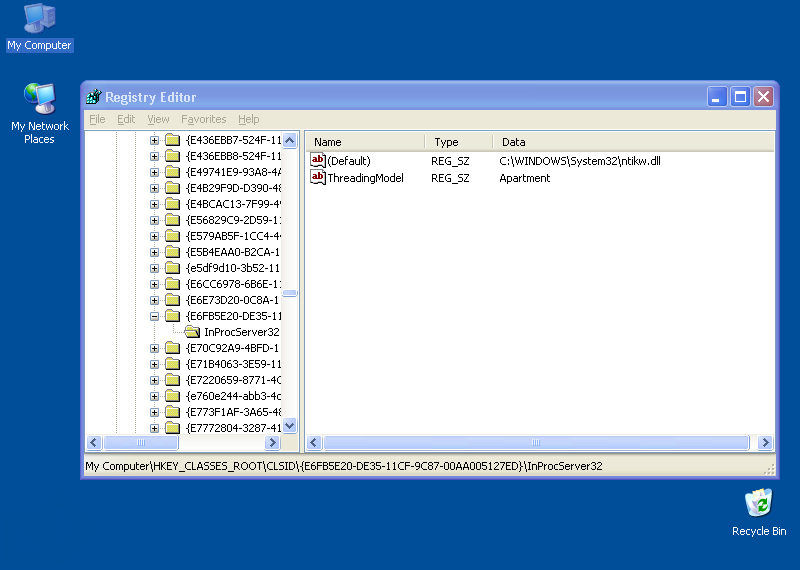Select the InProcServer32 subkey label
Screen dimensions: 800x570
[x=241, y=332]
